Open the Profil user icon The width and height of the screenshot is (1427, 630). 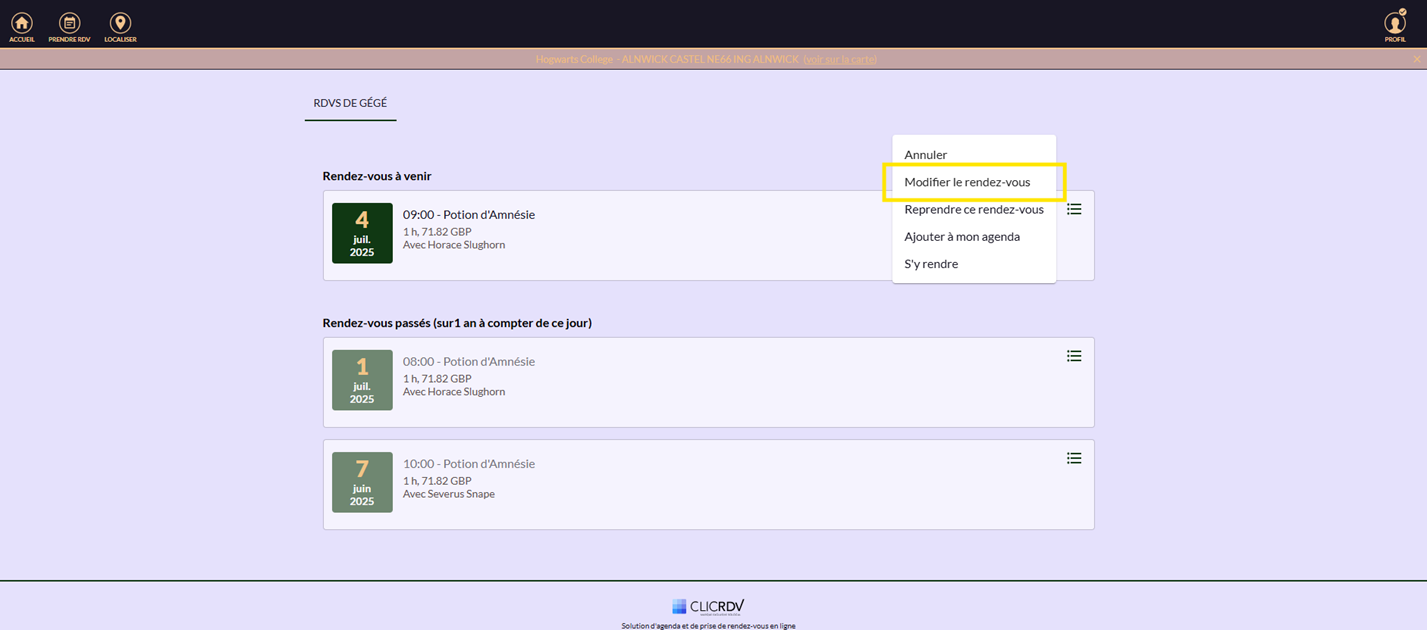[x=1394, y=26]
